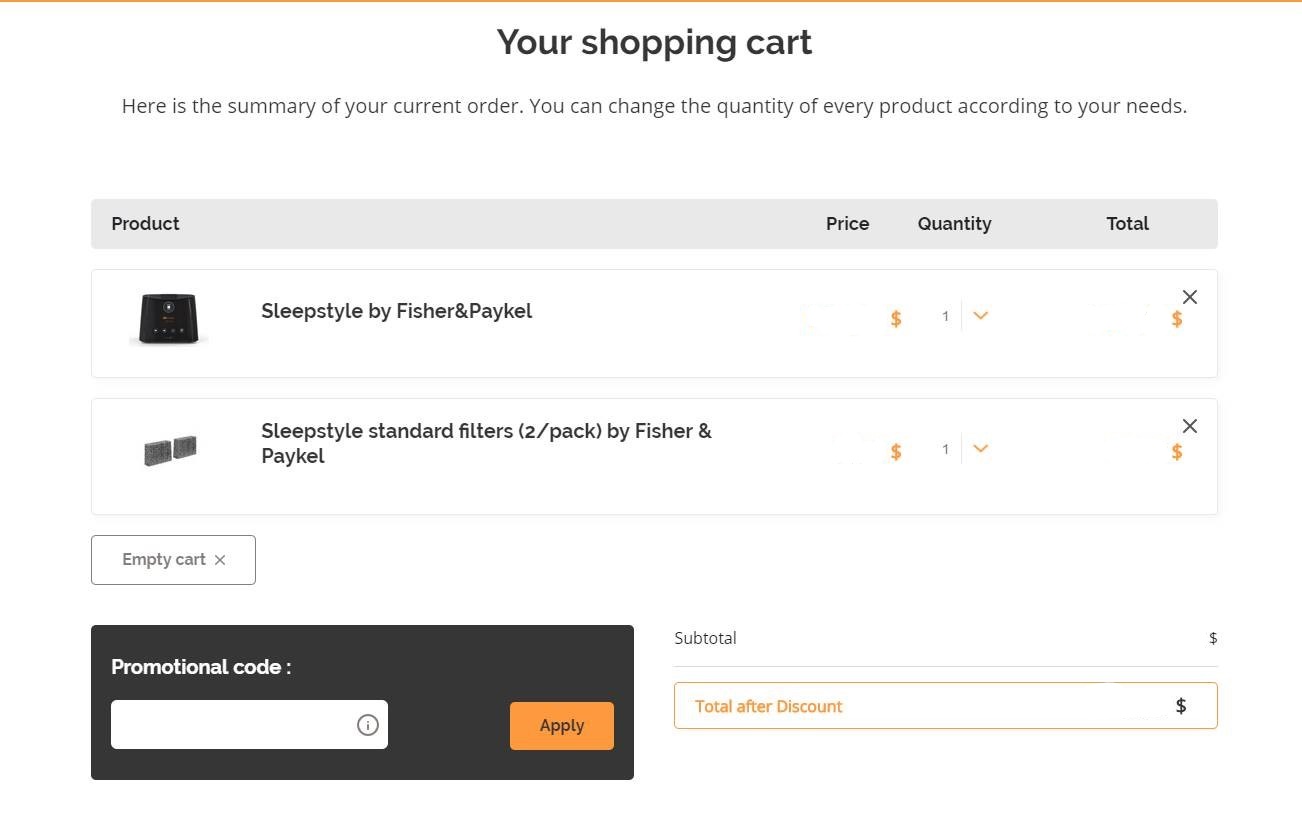Click quantity value 1 for Sleepstyle machine
Viewport: 1302px width, 834px height.
(x=945, y=316)
